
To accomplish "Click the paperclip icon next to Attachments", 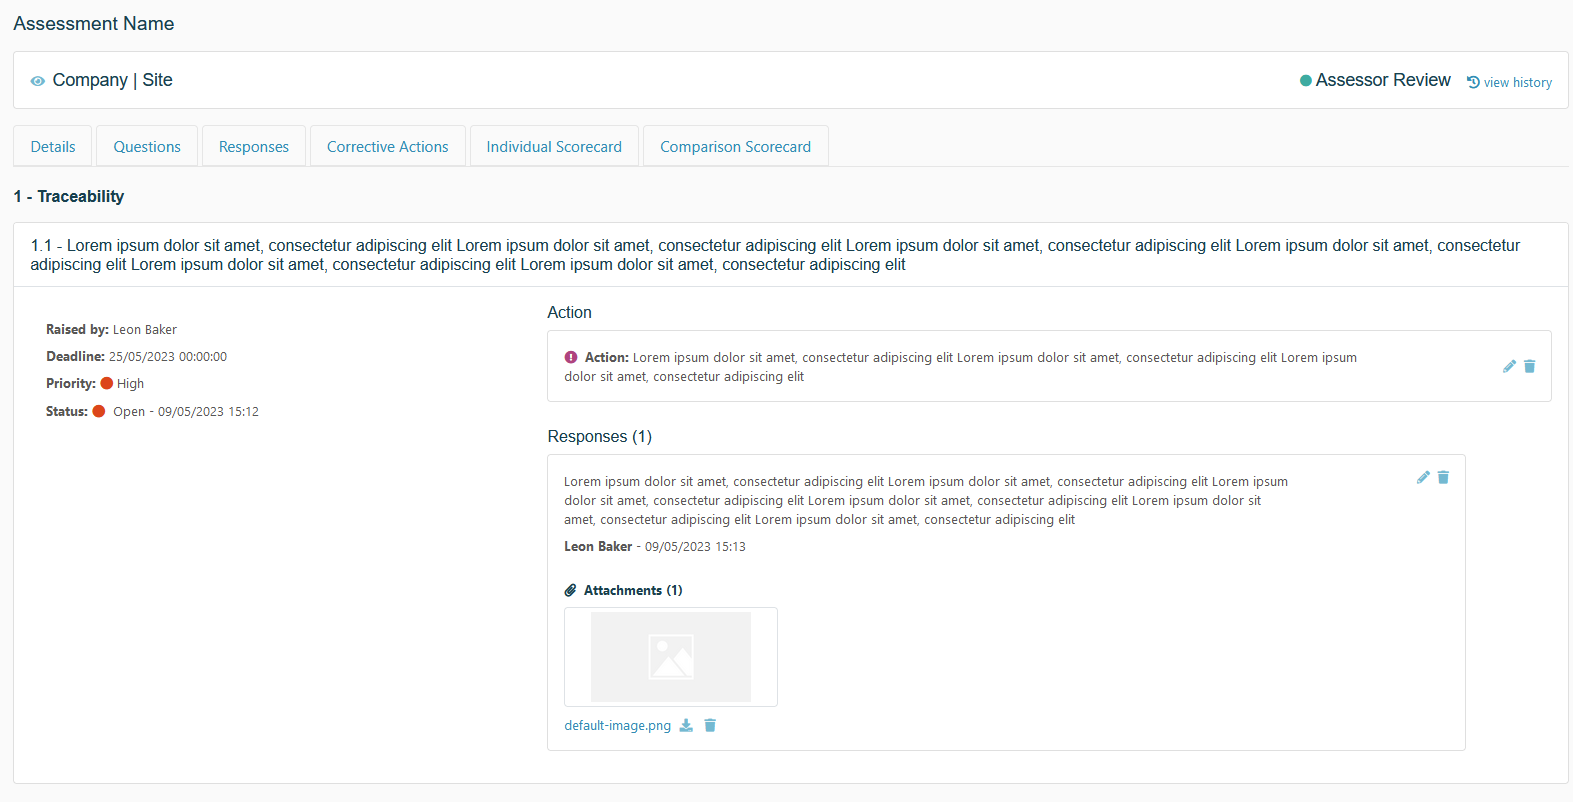I will 570,591.
